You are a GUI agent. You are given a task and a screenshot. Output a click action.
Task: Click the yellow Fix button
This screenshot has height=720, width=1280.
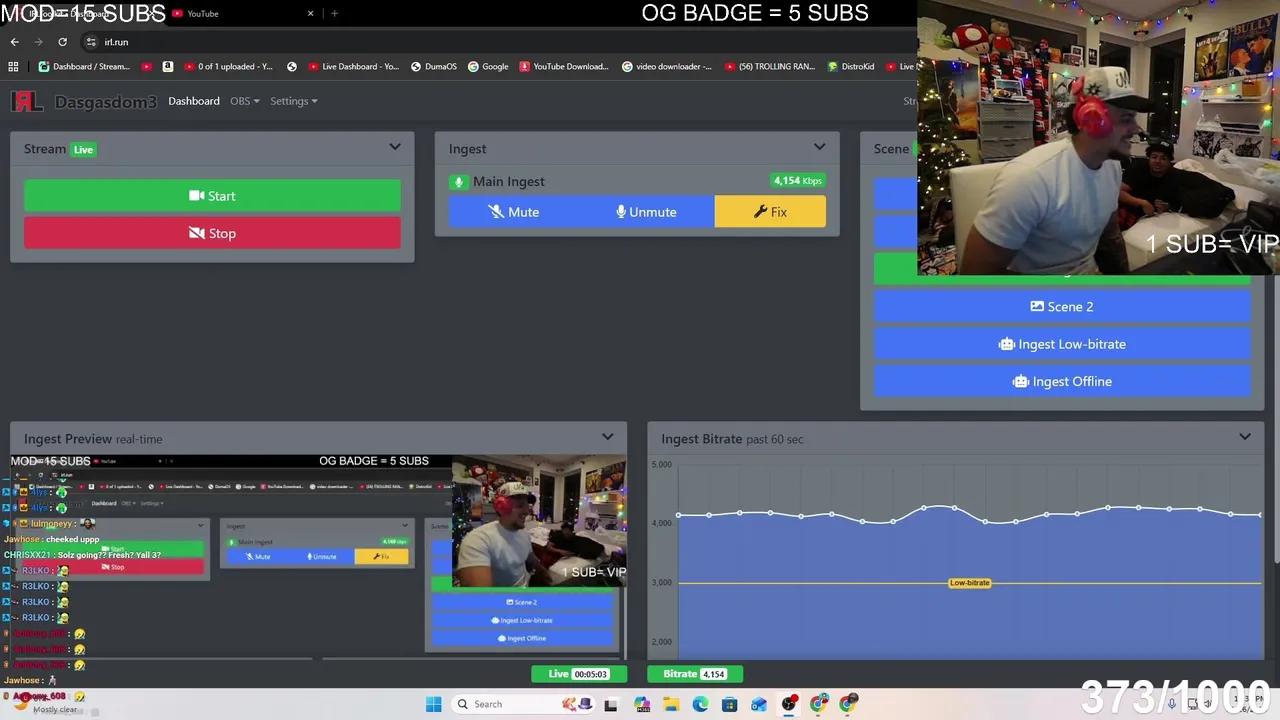tap(770, 212)
